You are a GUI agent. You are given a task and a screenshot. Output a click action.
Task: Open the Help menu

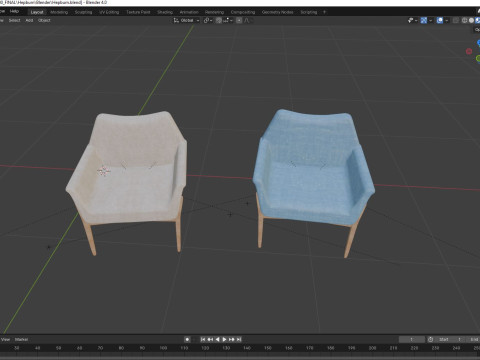[x=14, y=11]
